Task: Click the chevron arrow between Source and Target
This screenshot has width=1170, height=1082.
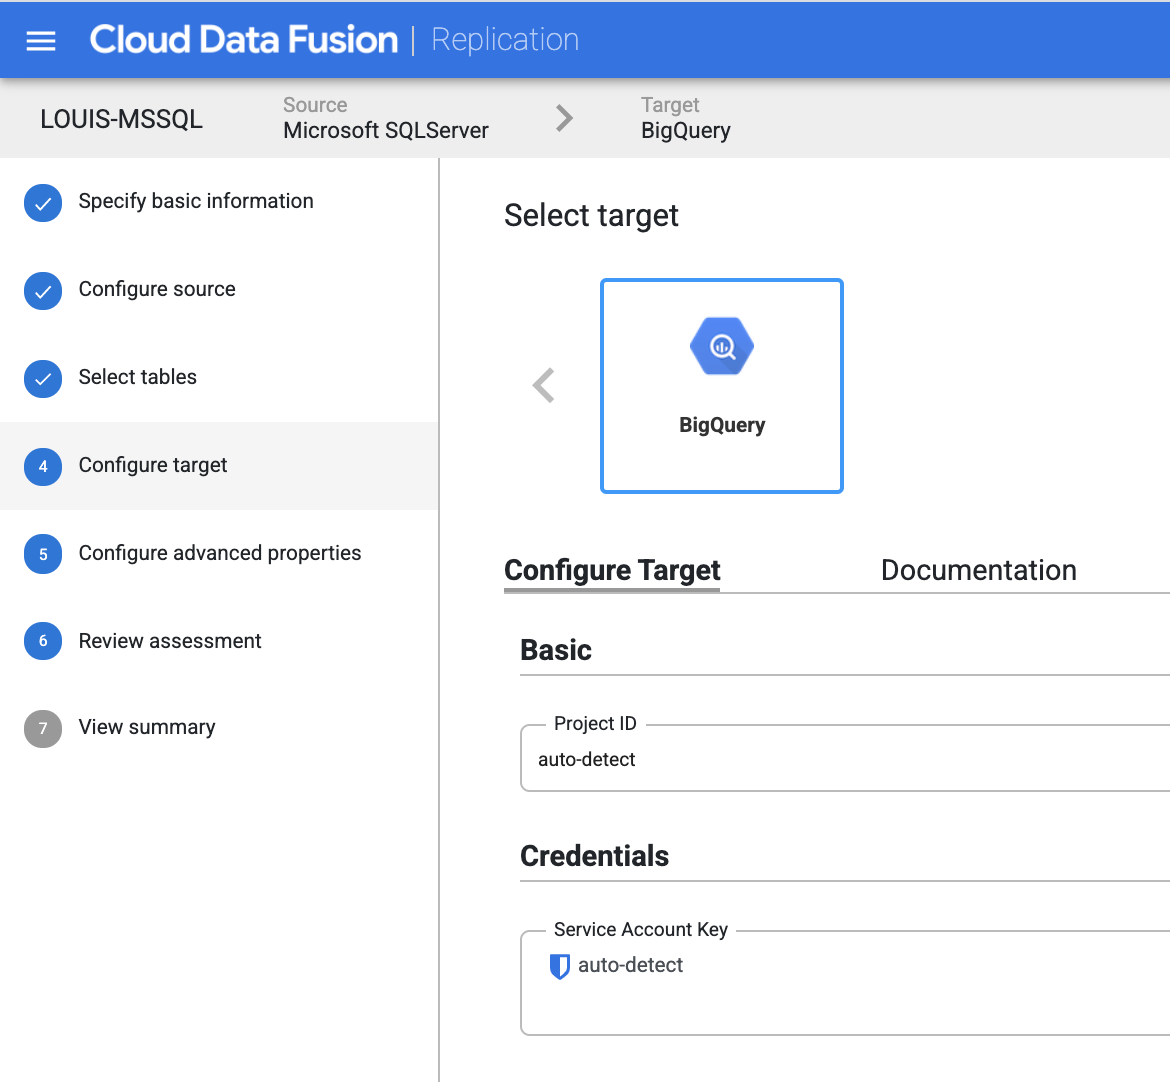Action: tap(565, 118)
